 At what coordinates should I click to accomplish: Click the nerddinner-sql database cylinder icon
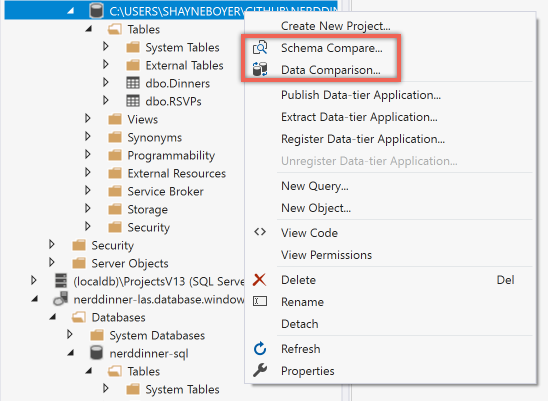[x=96, y=353]
